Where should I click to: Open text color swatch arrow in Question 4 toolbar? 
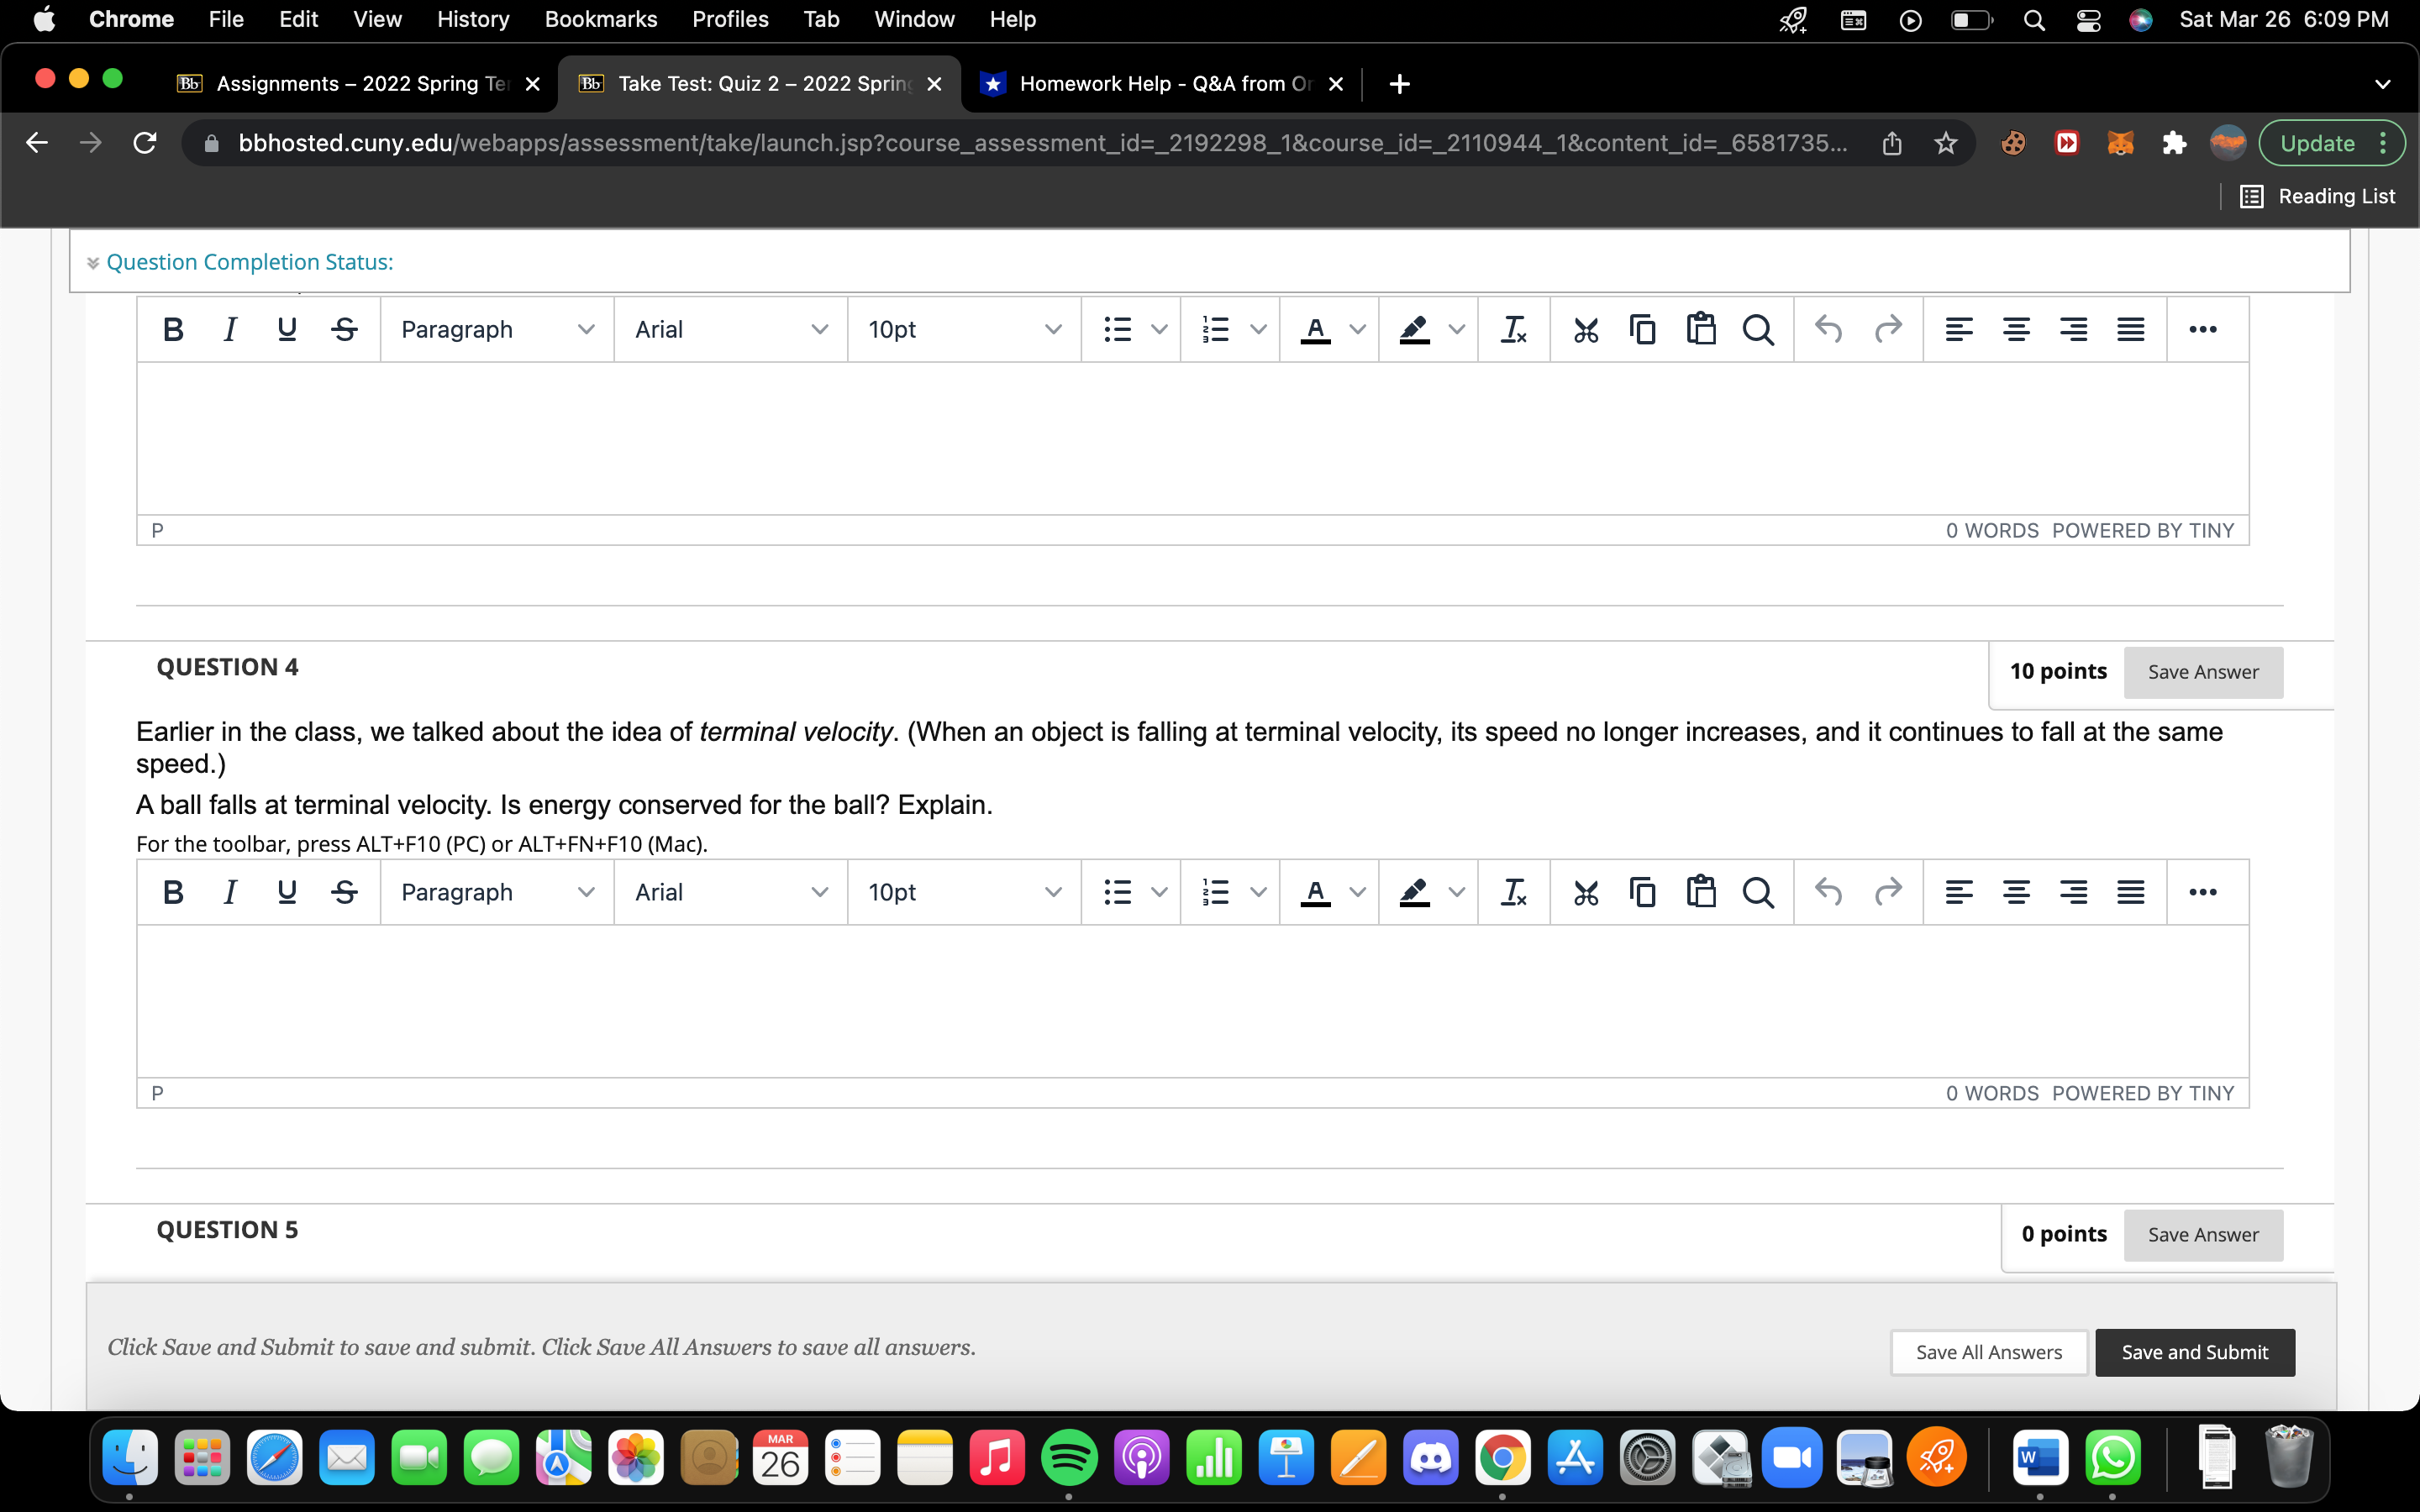click(x=1357, y=892)
